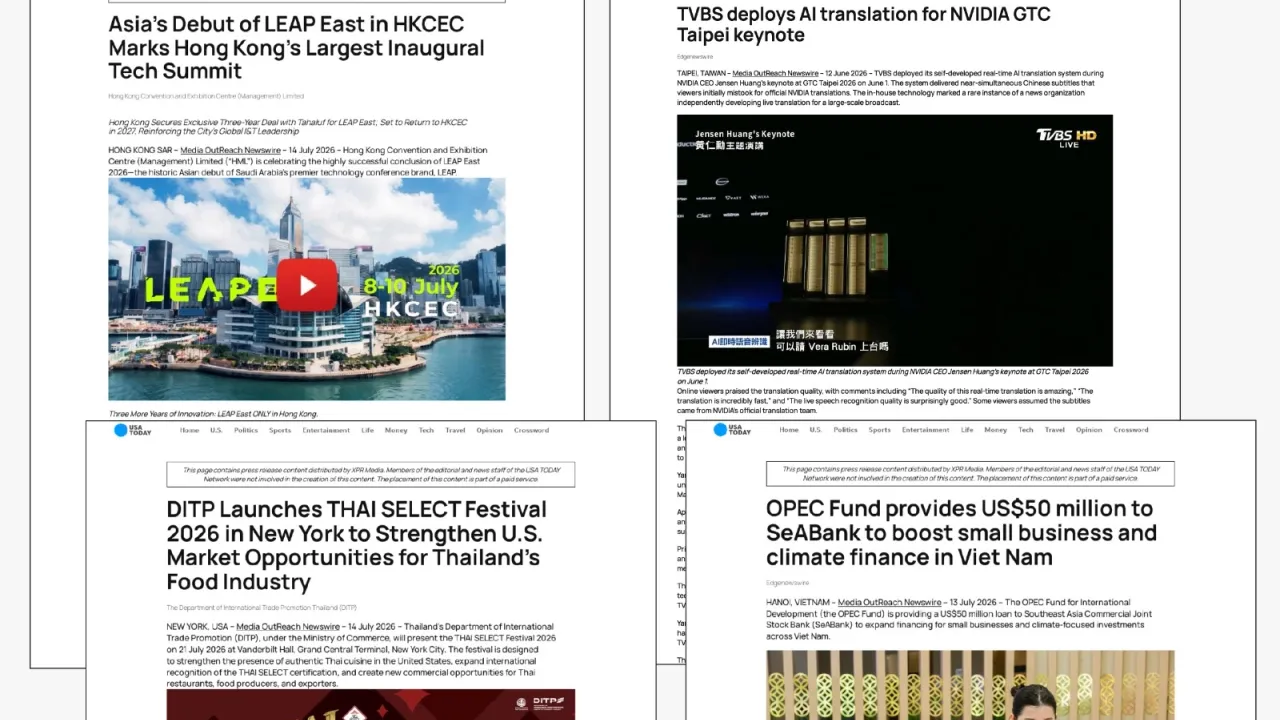Go to Travel on the OPEC Fund page
The image size is (1280, 720).
(1055, 430)
